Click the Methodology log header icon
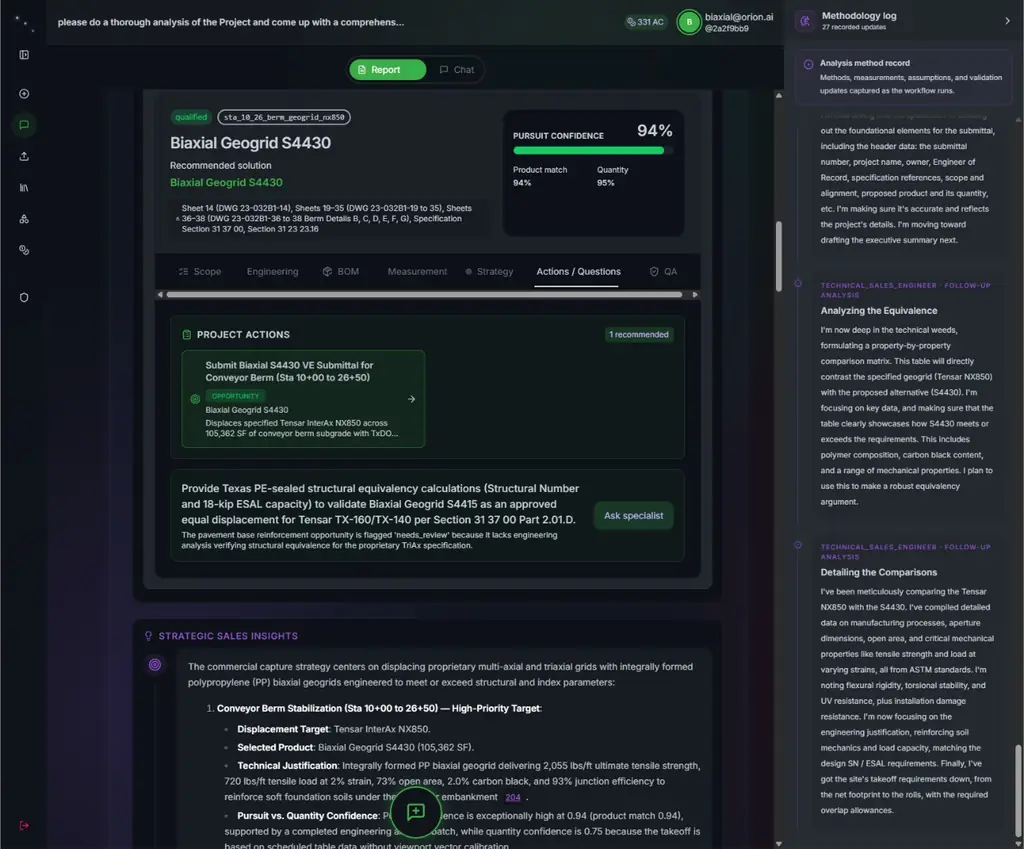The width and height of the screenshot is (1024, 849). [x=805, y=21]
